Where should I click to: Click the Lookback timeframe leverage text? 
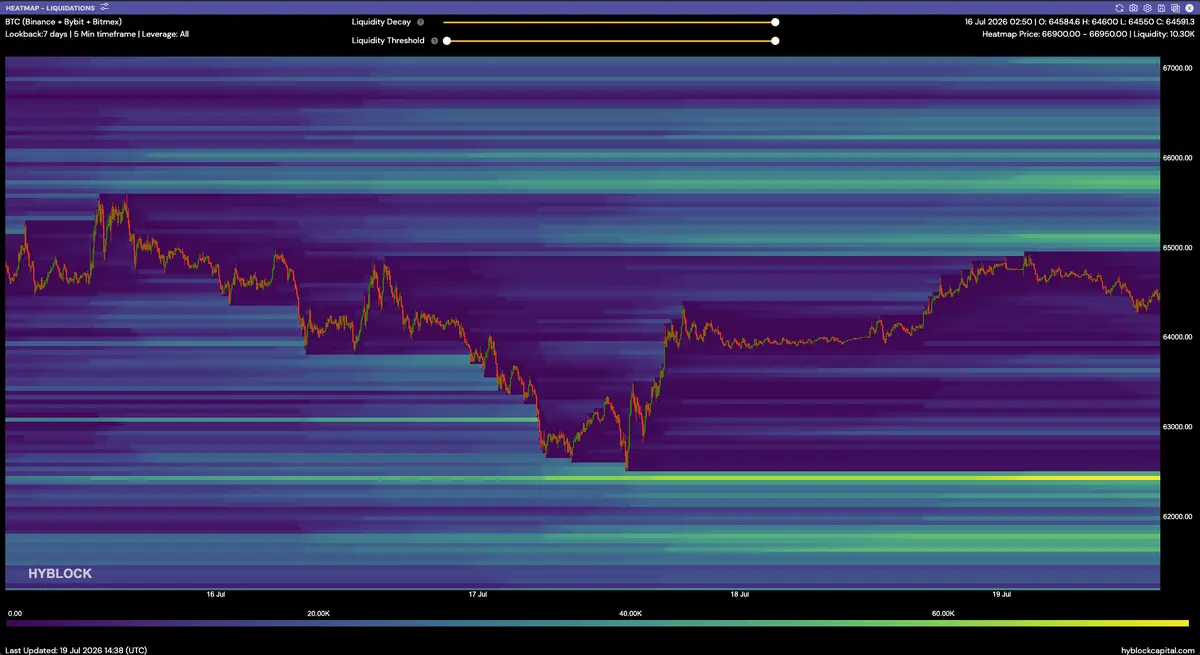pyautogui.click(x=97, y=34)
